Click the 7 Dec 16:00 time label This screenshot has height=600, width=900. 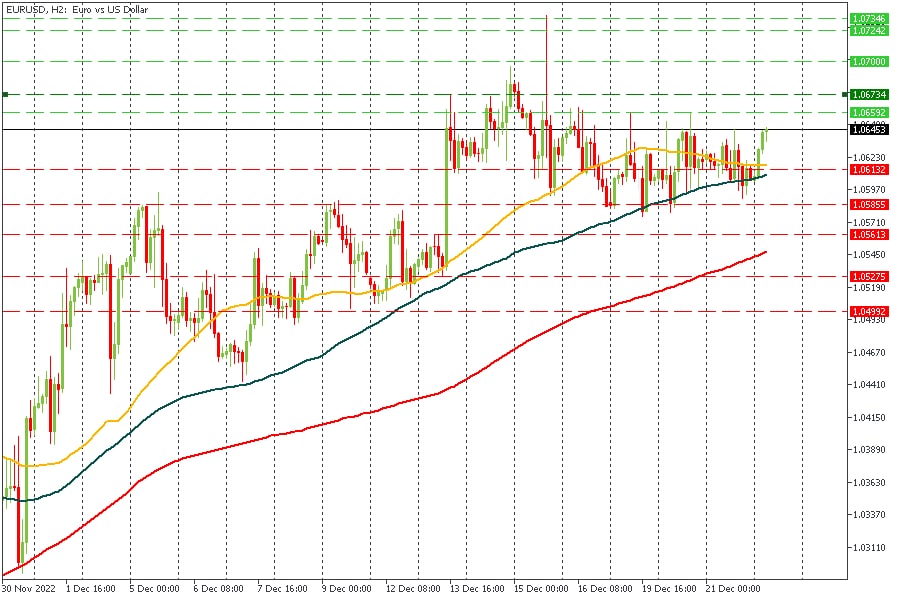click(x=282, y=589)
